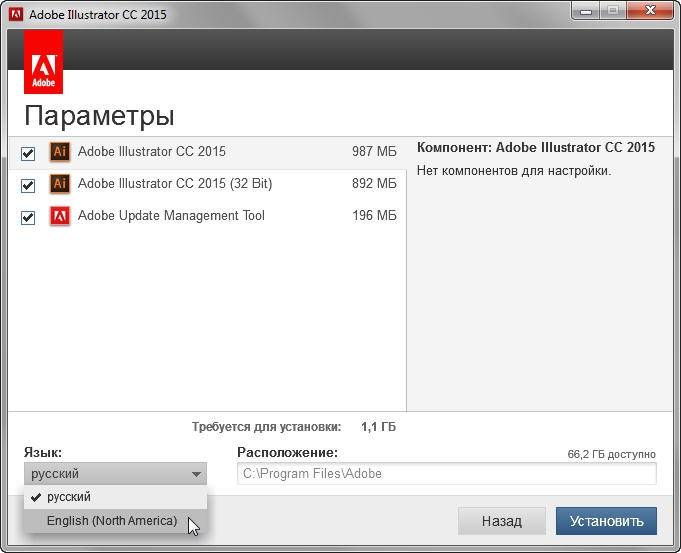Click the Illustrator icon in the title bar
Image resolution: width=681 pixels, height=553 pixels.
click(16, 14)
